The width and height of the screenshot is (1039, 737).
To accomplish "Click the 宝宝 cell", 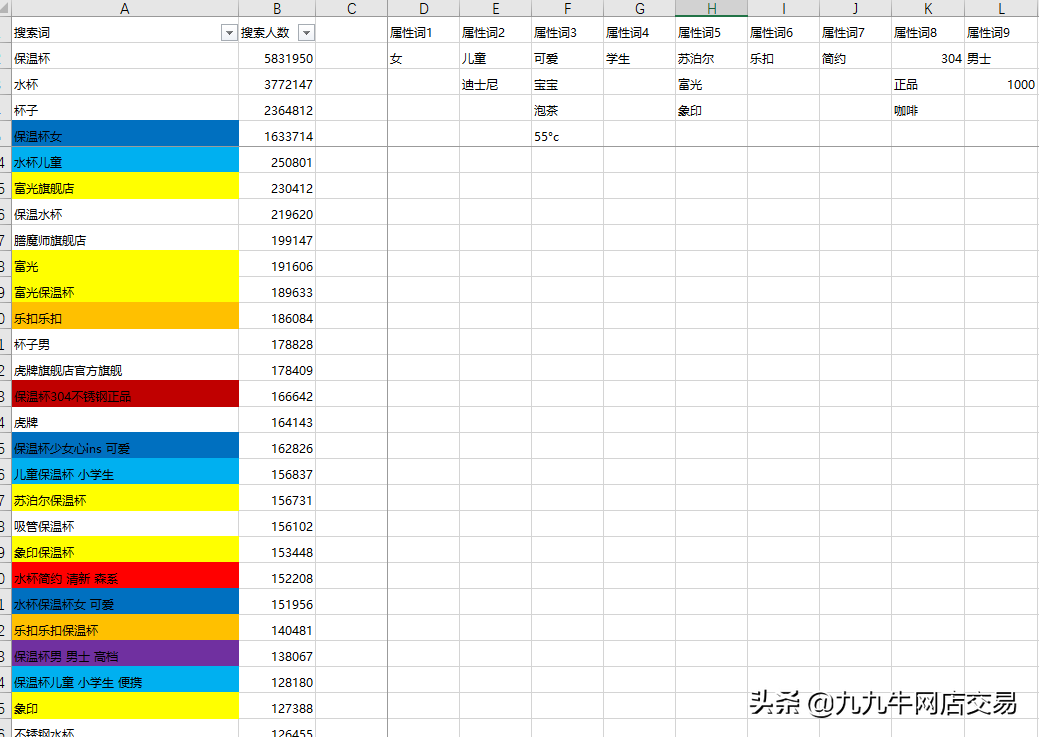I will click(567, 84).
